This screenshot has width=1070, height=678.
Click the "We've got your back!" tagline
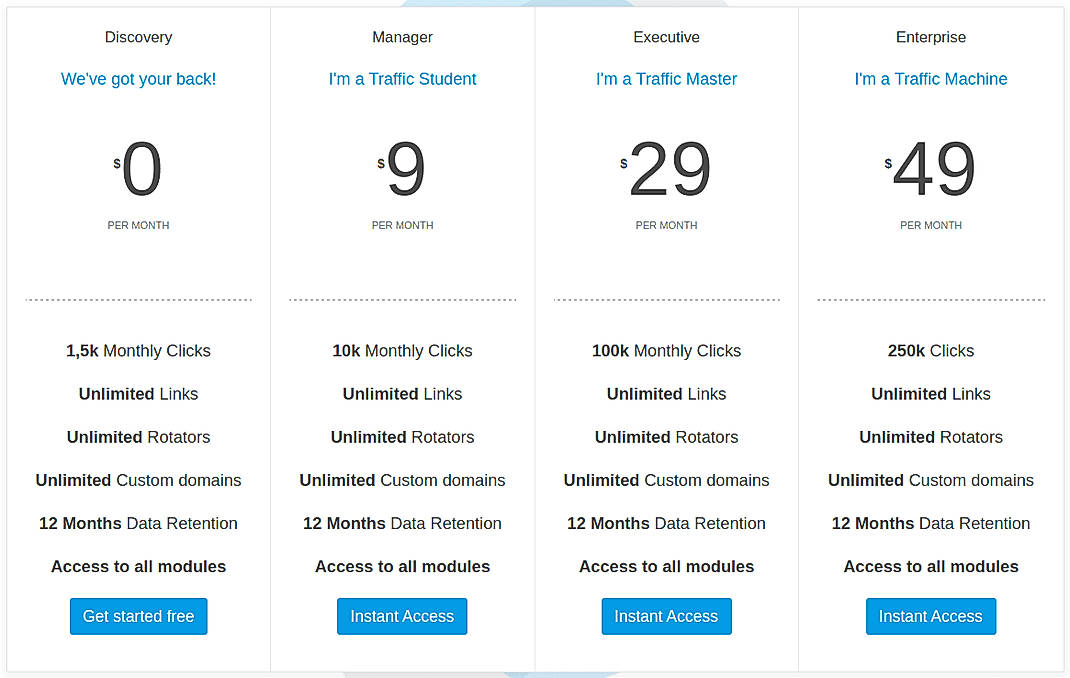tap(139, 79)
